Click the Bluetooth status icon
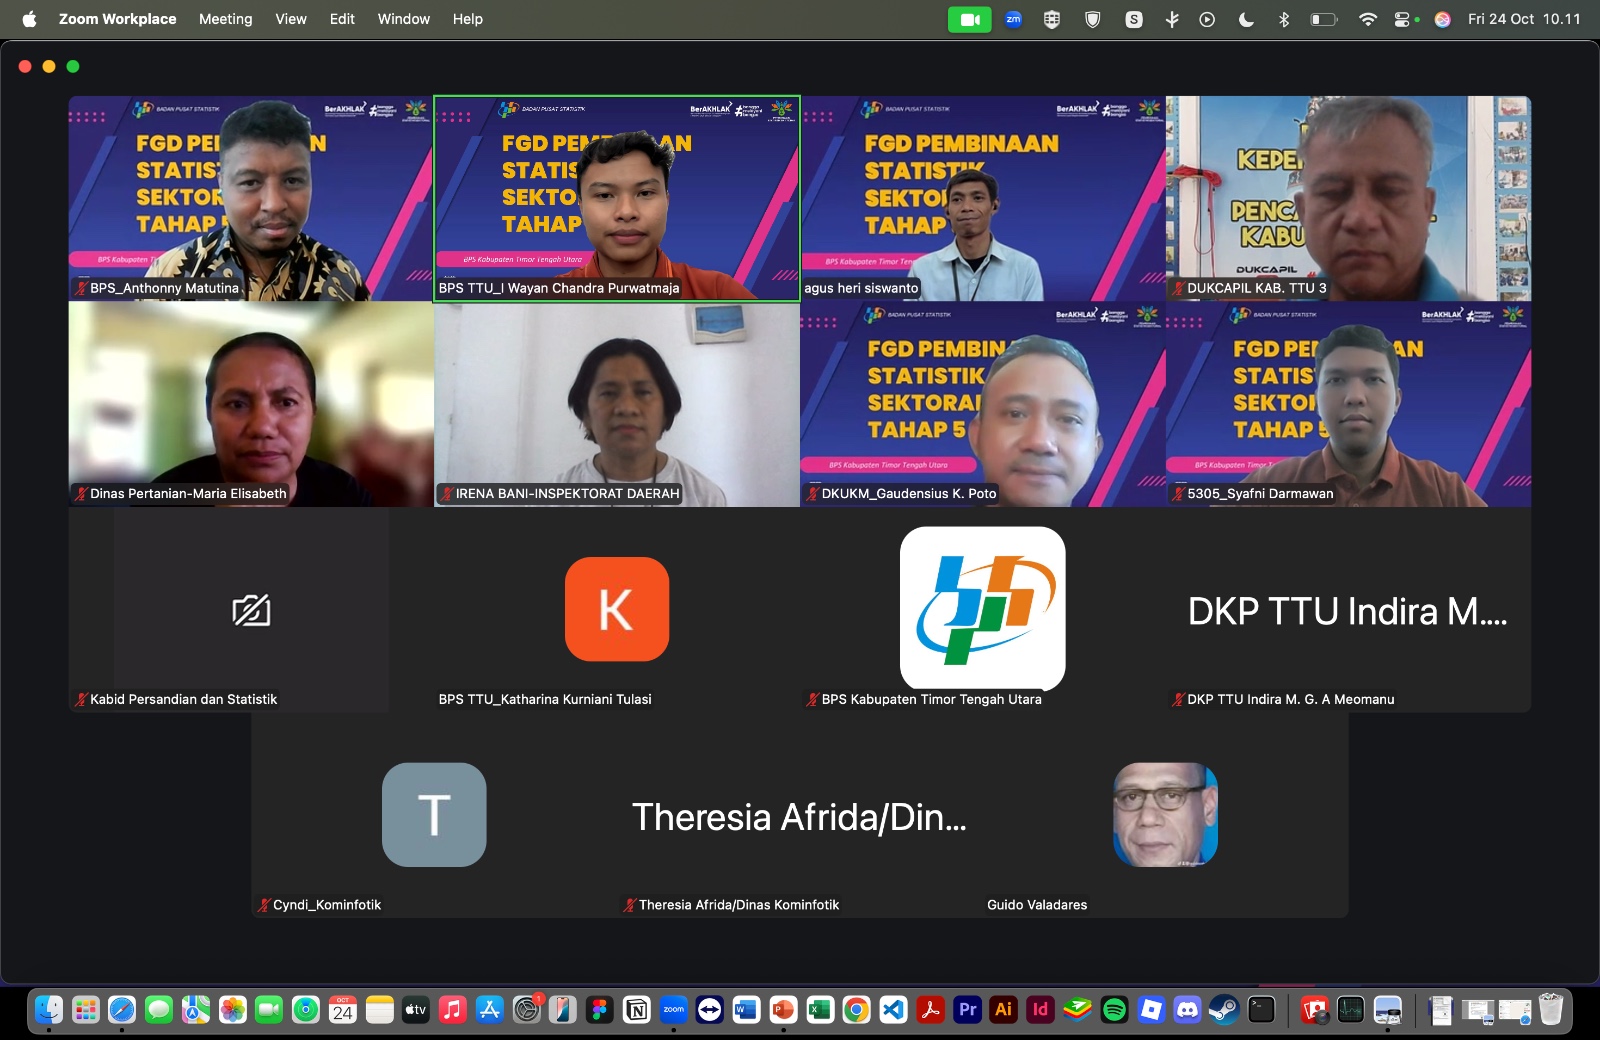1600x1040 pixels. click(1284, 19)
